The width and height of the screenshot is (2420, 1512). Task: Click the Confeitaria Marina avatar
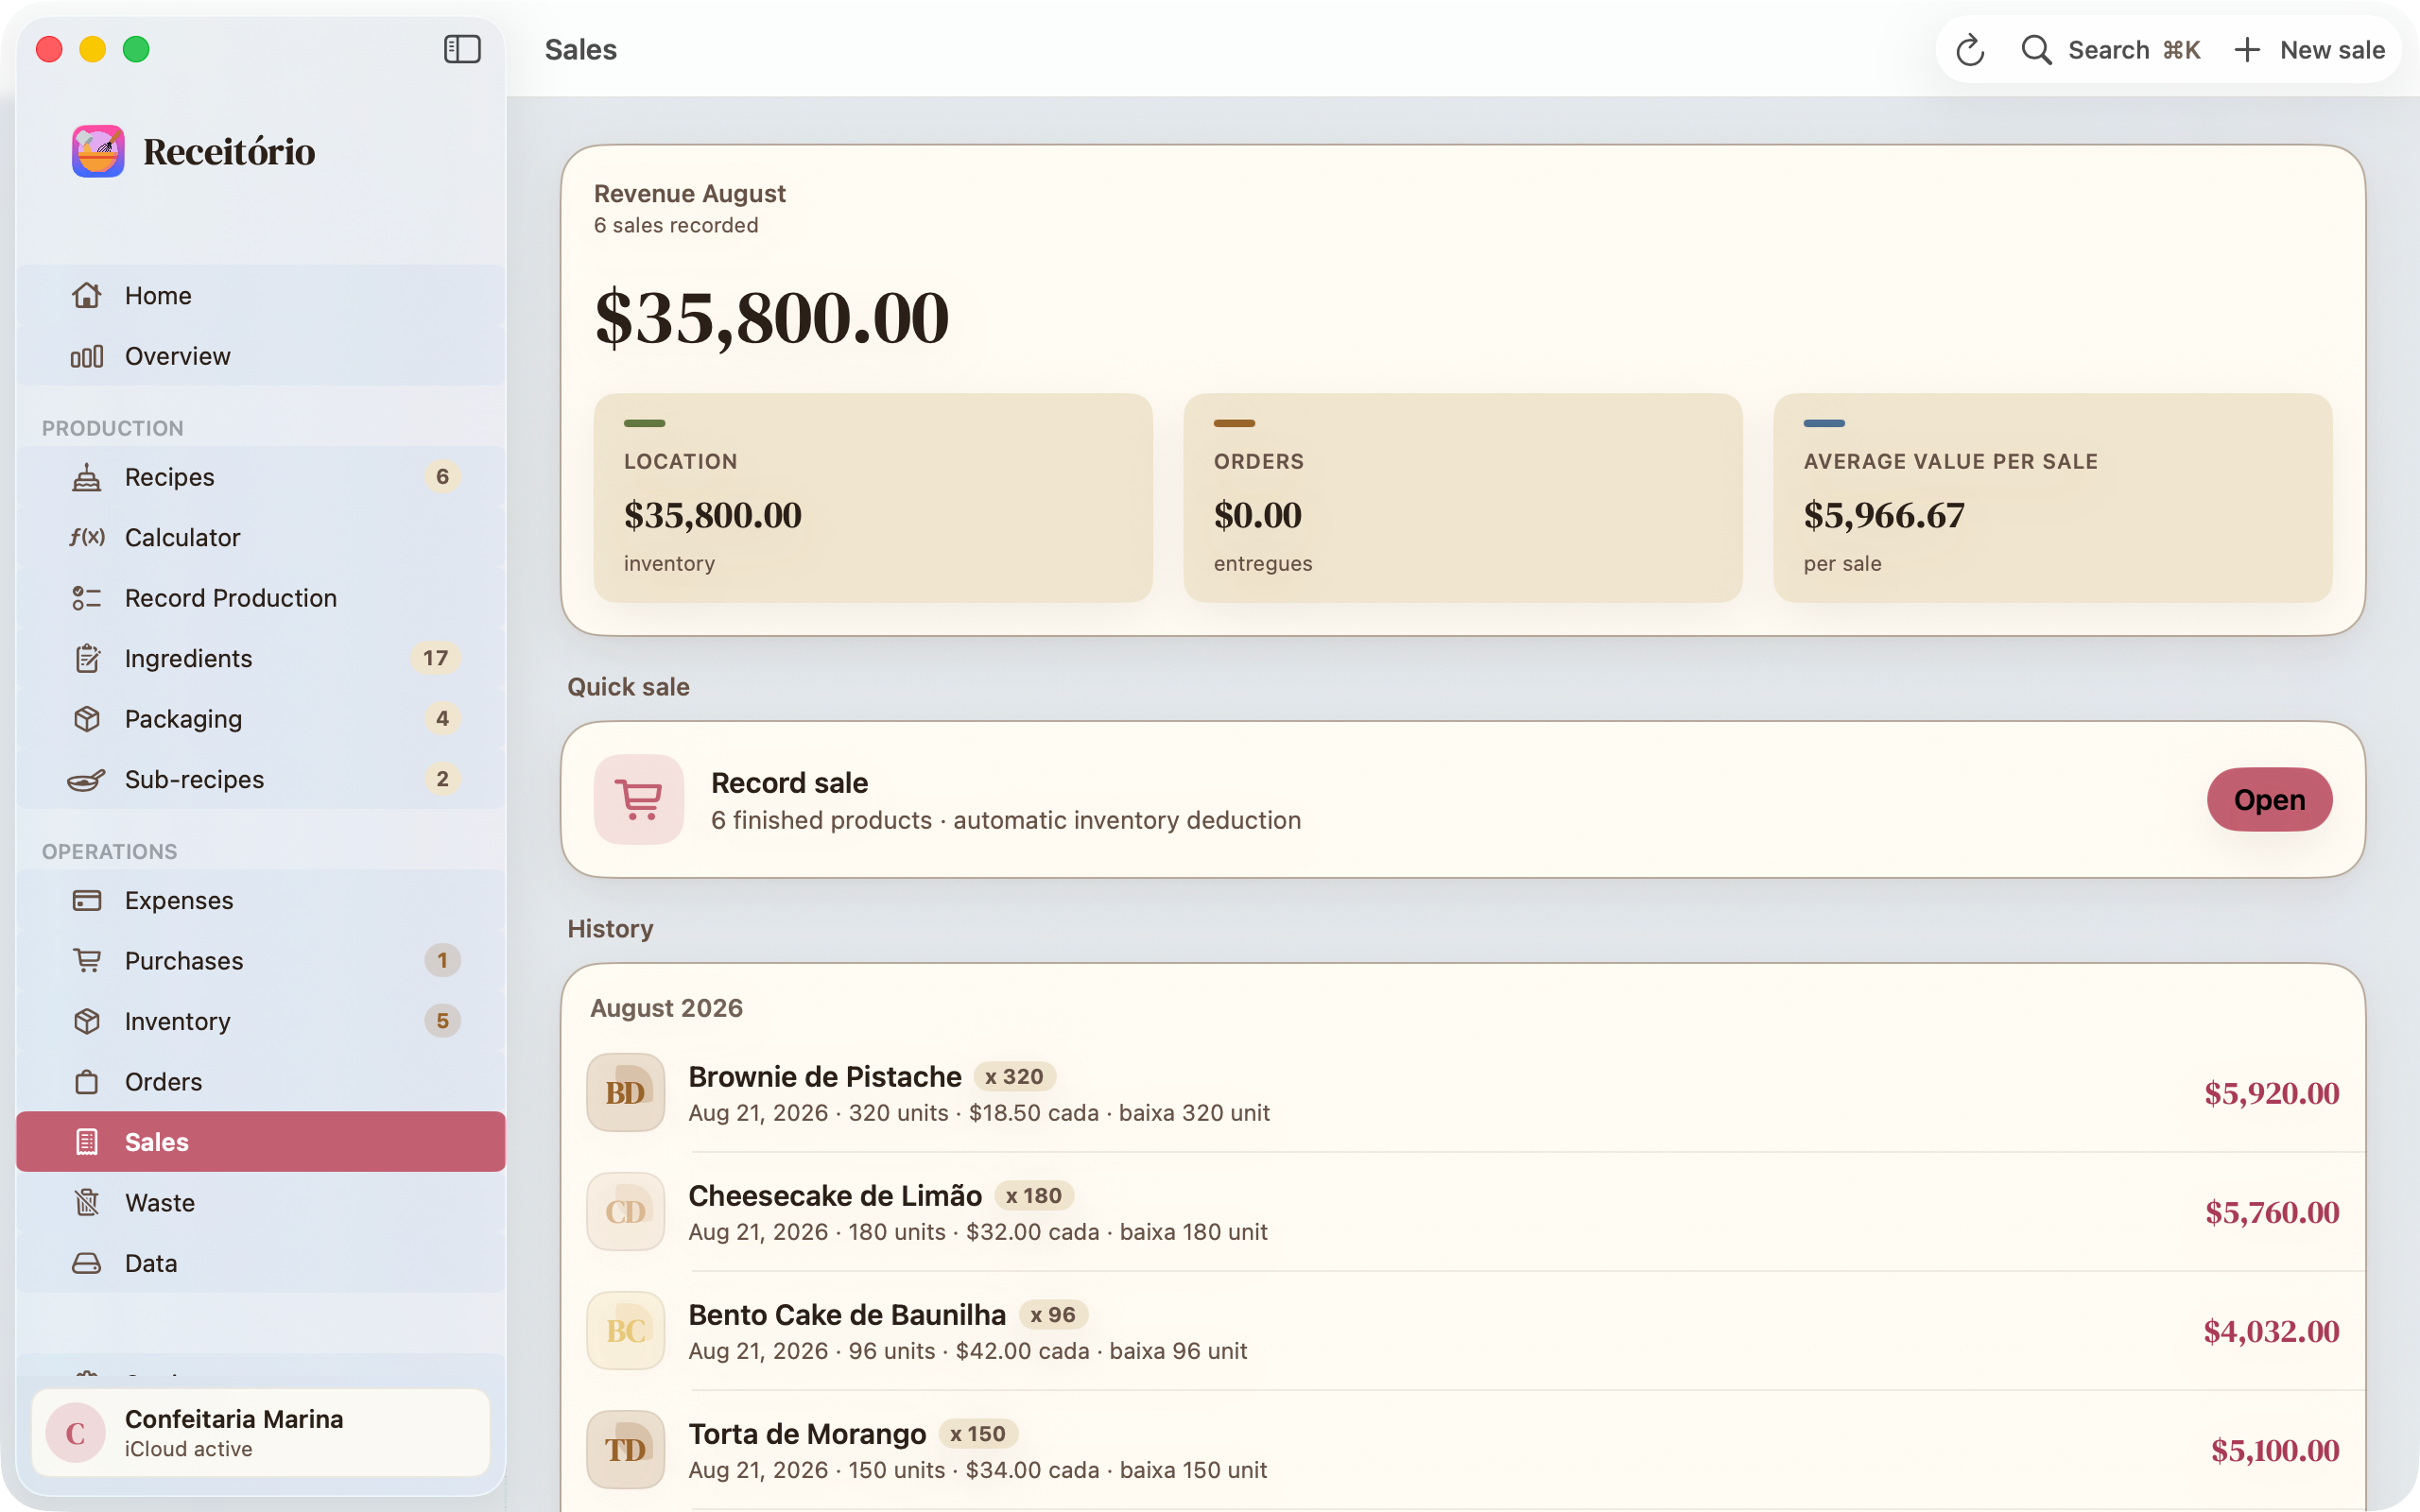pyautogui.click(x=76, y=1432)
